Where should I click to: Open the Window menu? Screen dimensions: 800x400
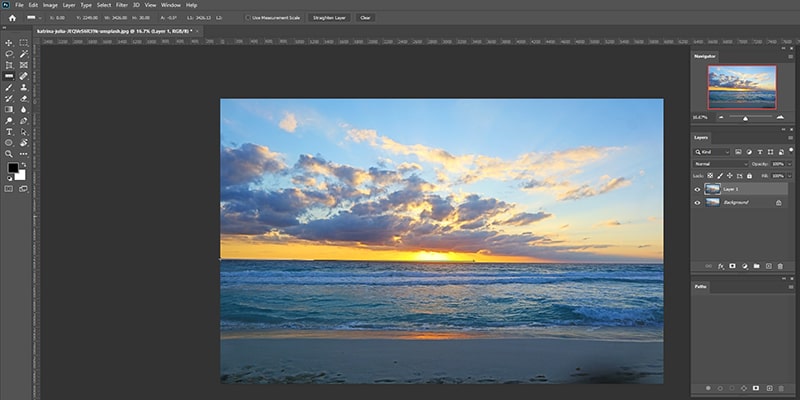pos(171,5)
